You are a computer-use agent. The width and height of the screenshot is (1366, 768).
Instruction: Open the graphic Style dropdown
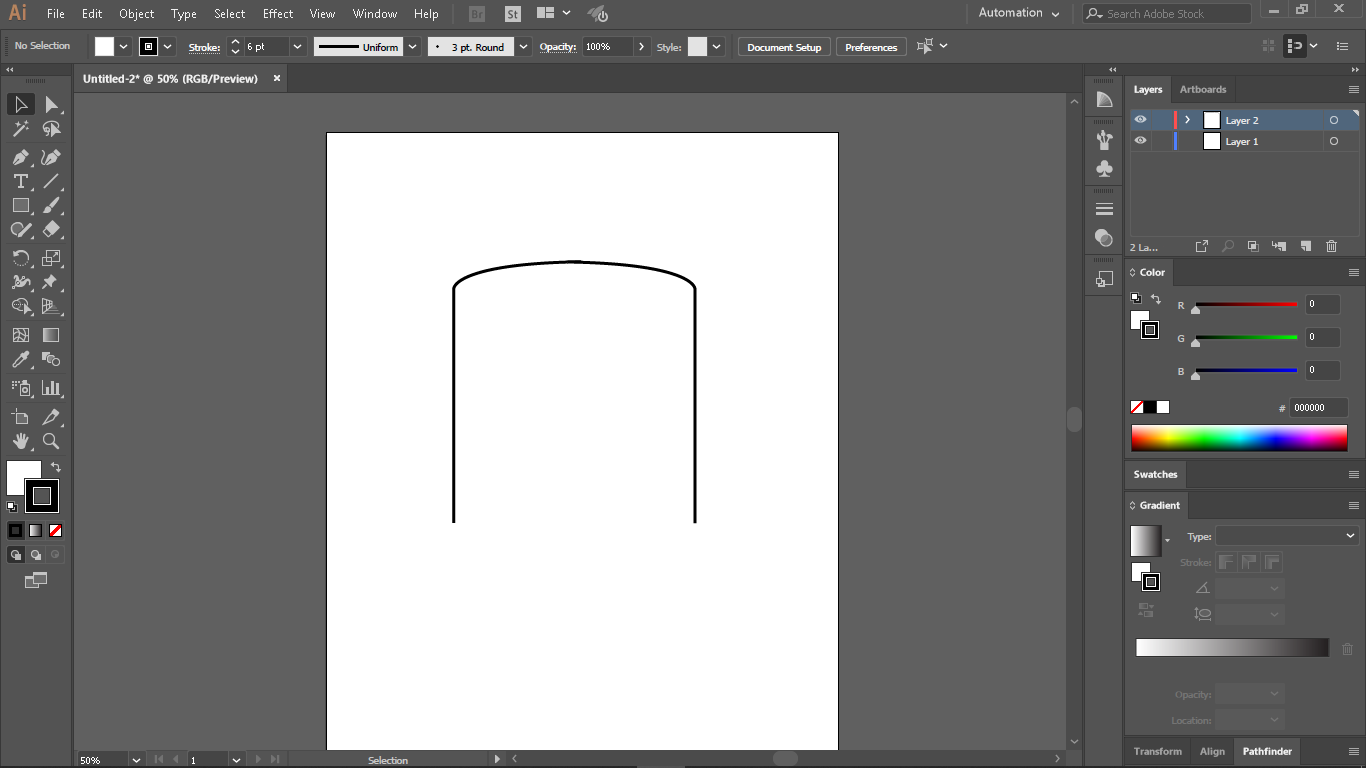tap(717, 47)
